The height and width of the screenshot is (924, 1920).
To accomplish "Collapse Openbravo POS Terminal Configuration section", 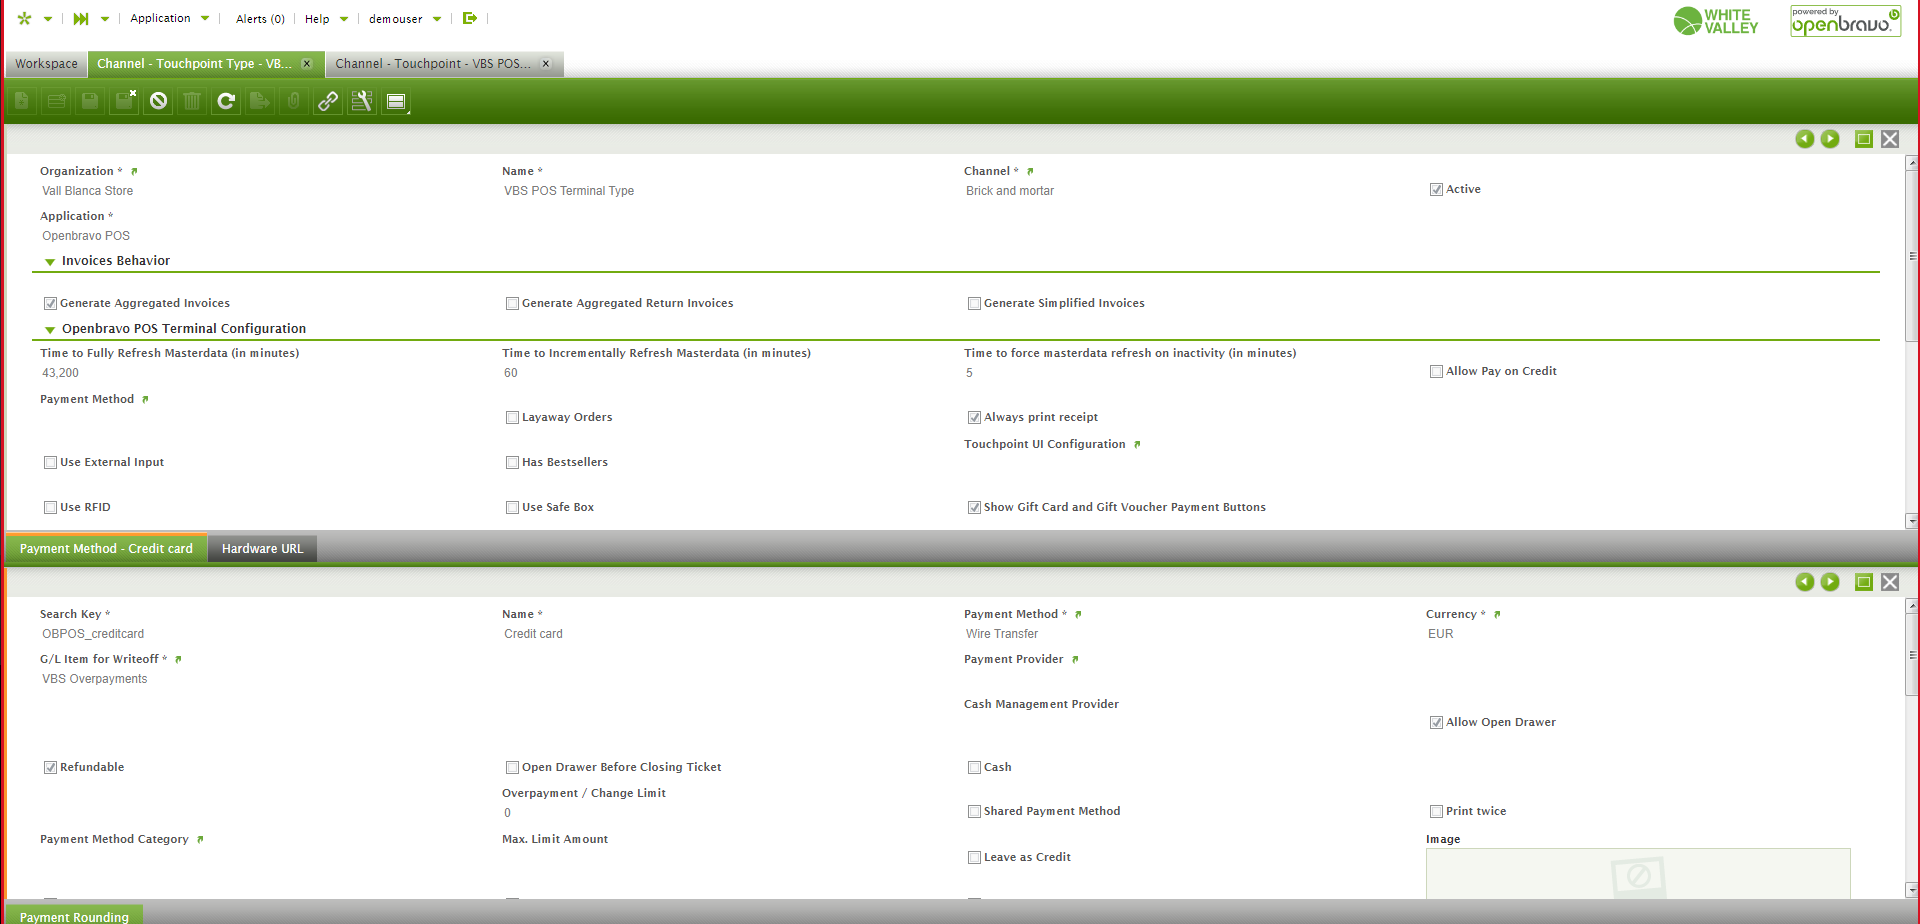I will 50,330.
